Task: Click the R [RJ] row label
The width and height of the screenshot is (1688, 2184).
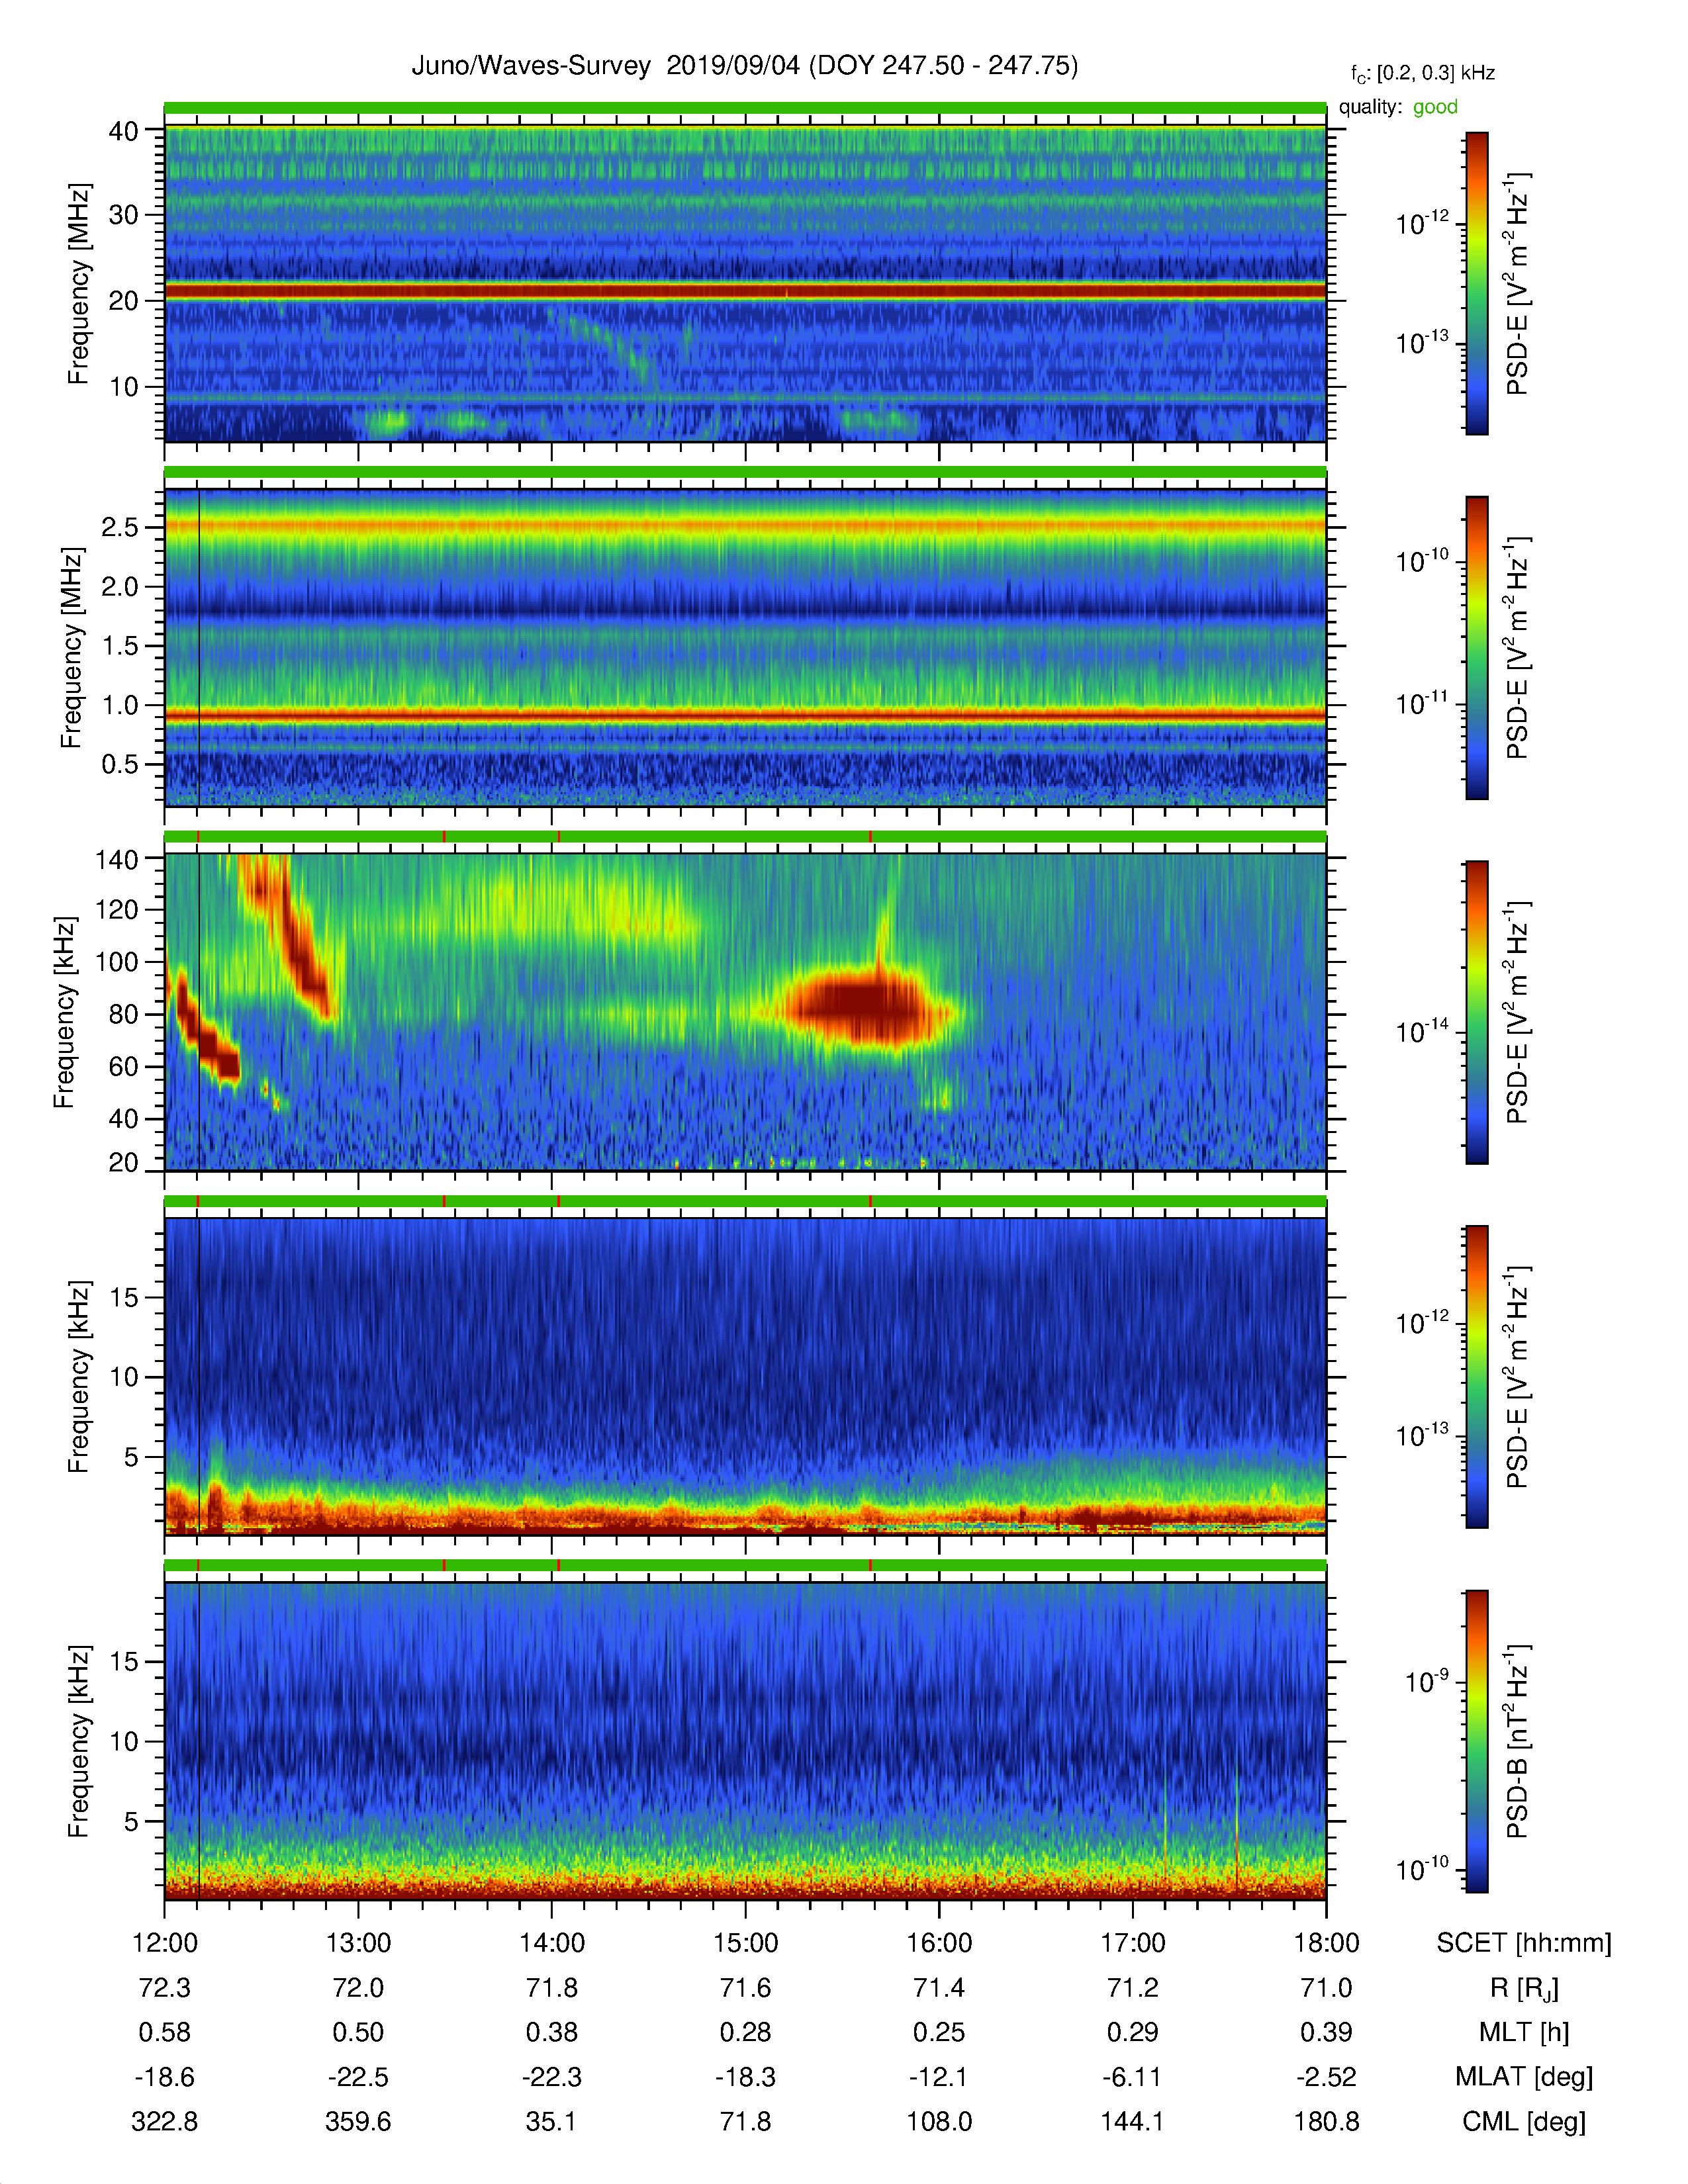Action: 1524,1988
